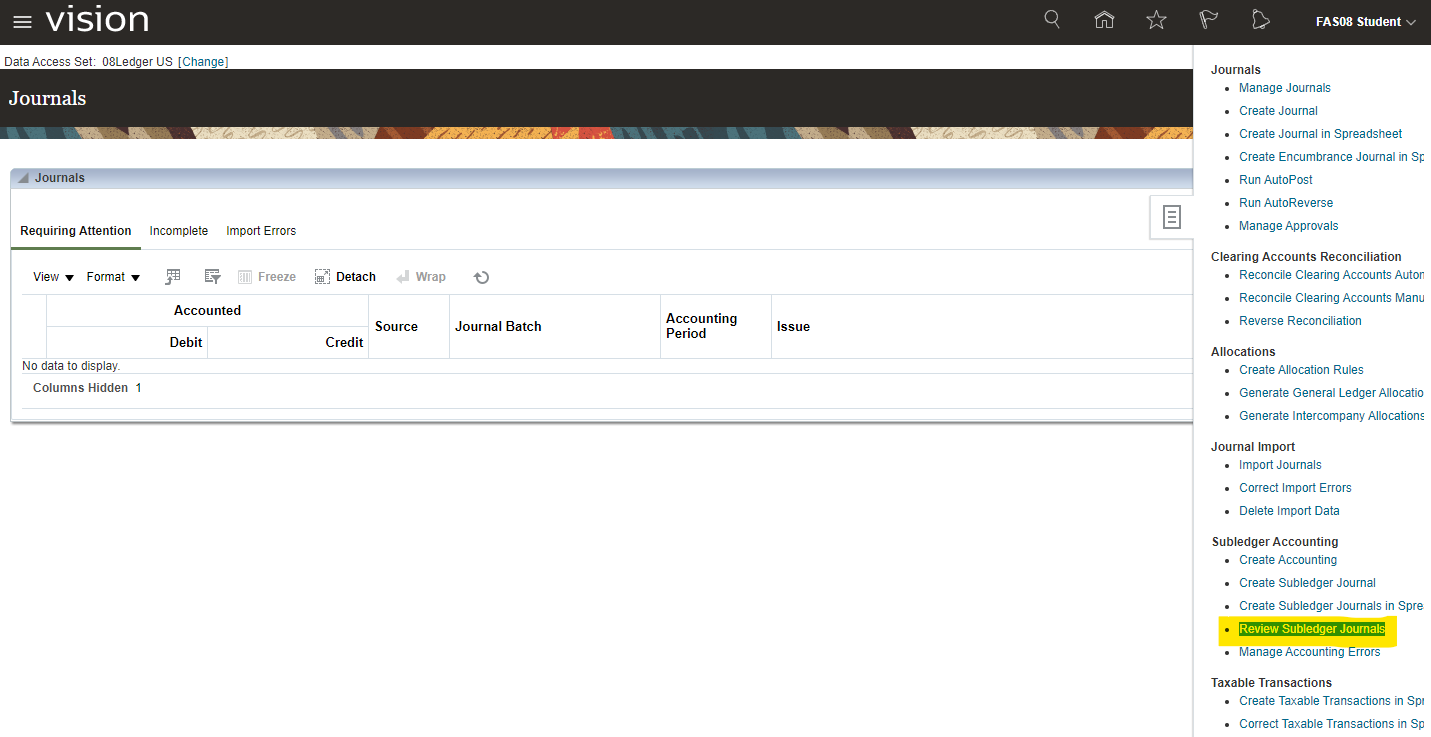Image resolution: width=1431 pixels, height=737 pixels.
Task: Open the Watchlist flag icon
Action: (x=1208, y=20)
